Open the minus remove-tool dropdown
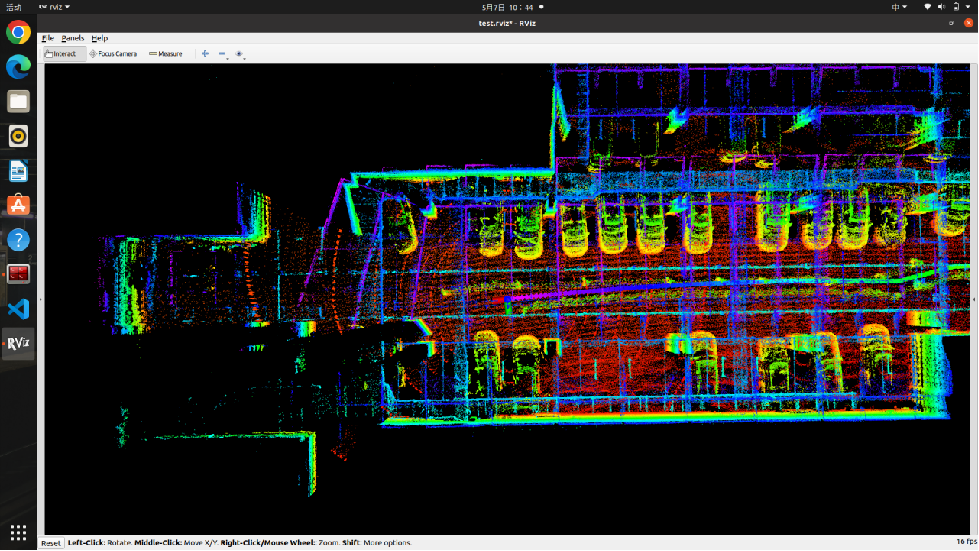Viewport: 979px width, 551px height. pos(223,54)
